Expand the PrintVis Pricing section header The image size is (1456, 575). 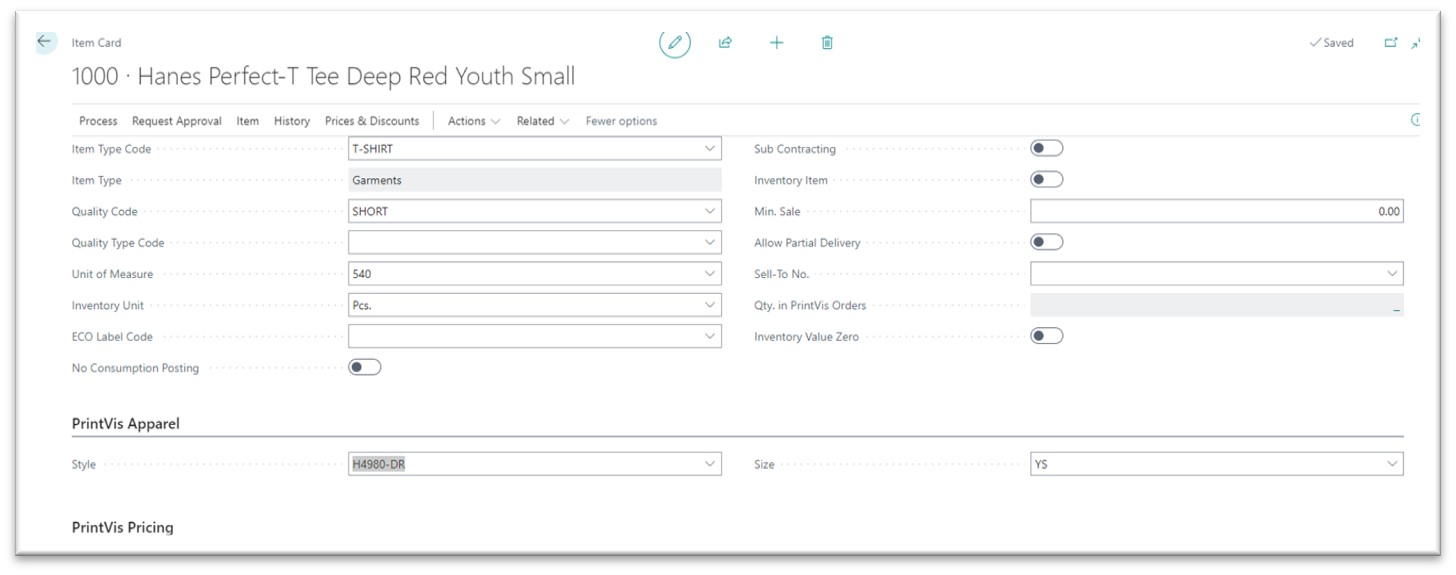coord(123,527)
